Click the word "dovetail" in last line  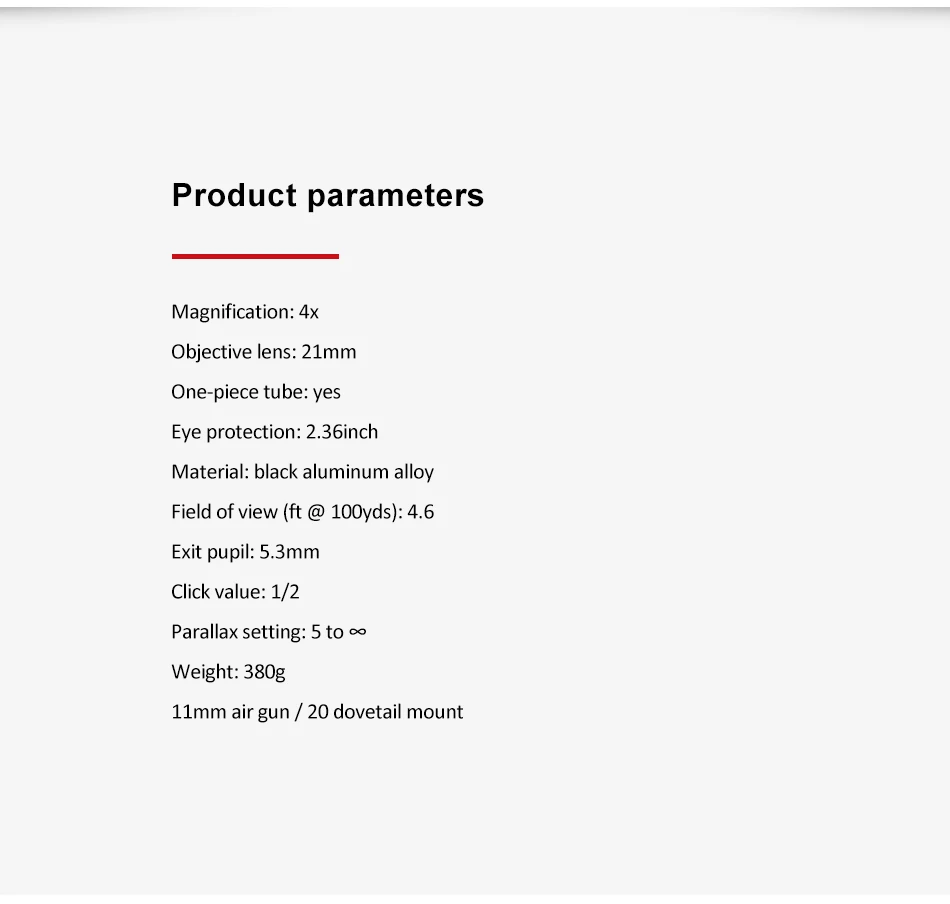pos(367,711)
